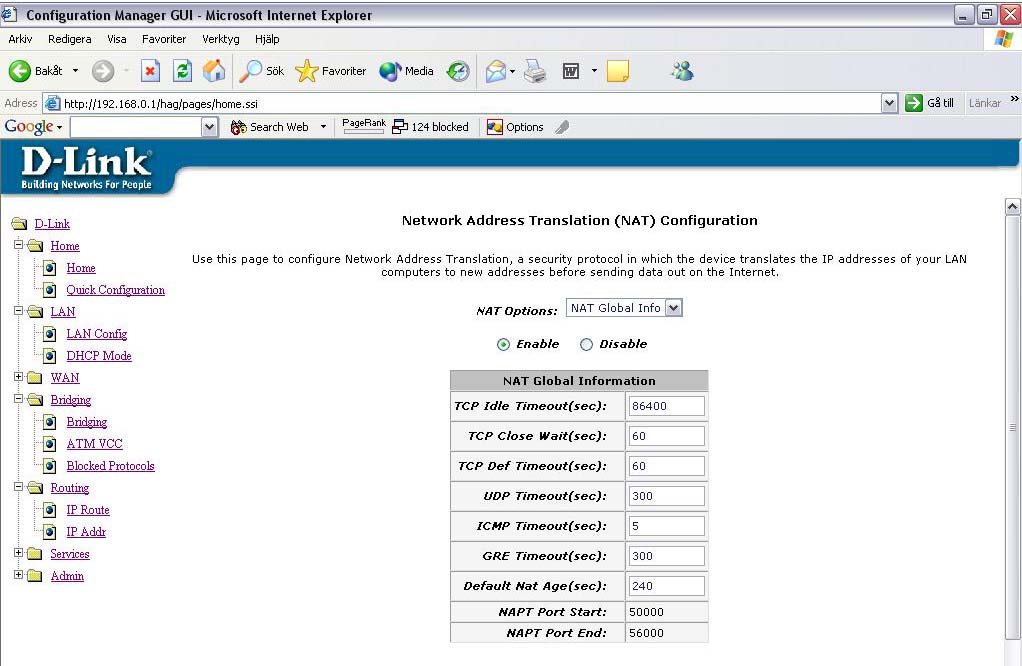The width and height of the screenshot is (1022, 666).
Task: Open the History clock icon
Action: [x=458, y=70]
